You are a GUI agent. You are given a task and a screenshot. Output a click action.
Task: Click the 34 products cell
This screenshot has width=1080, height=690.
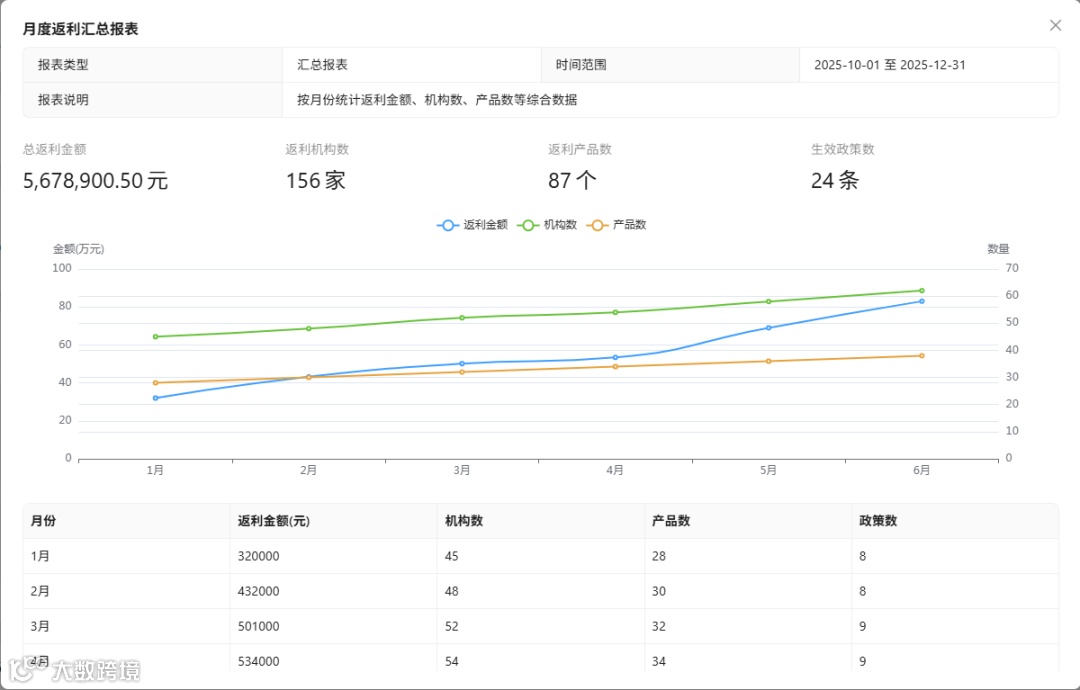click(748, 660)
